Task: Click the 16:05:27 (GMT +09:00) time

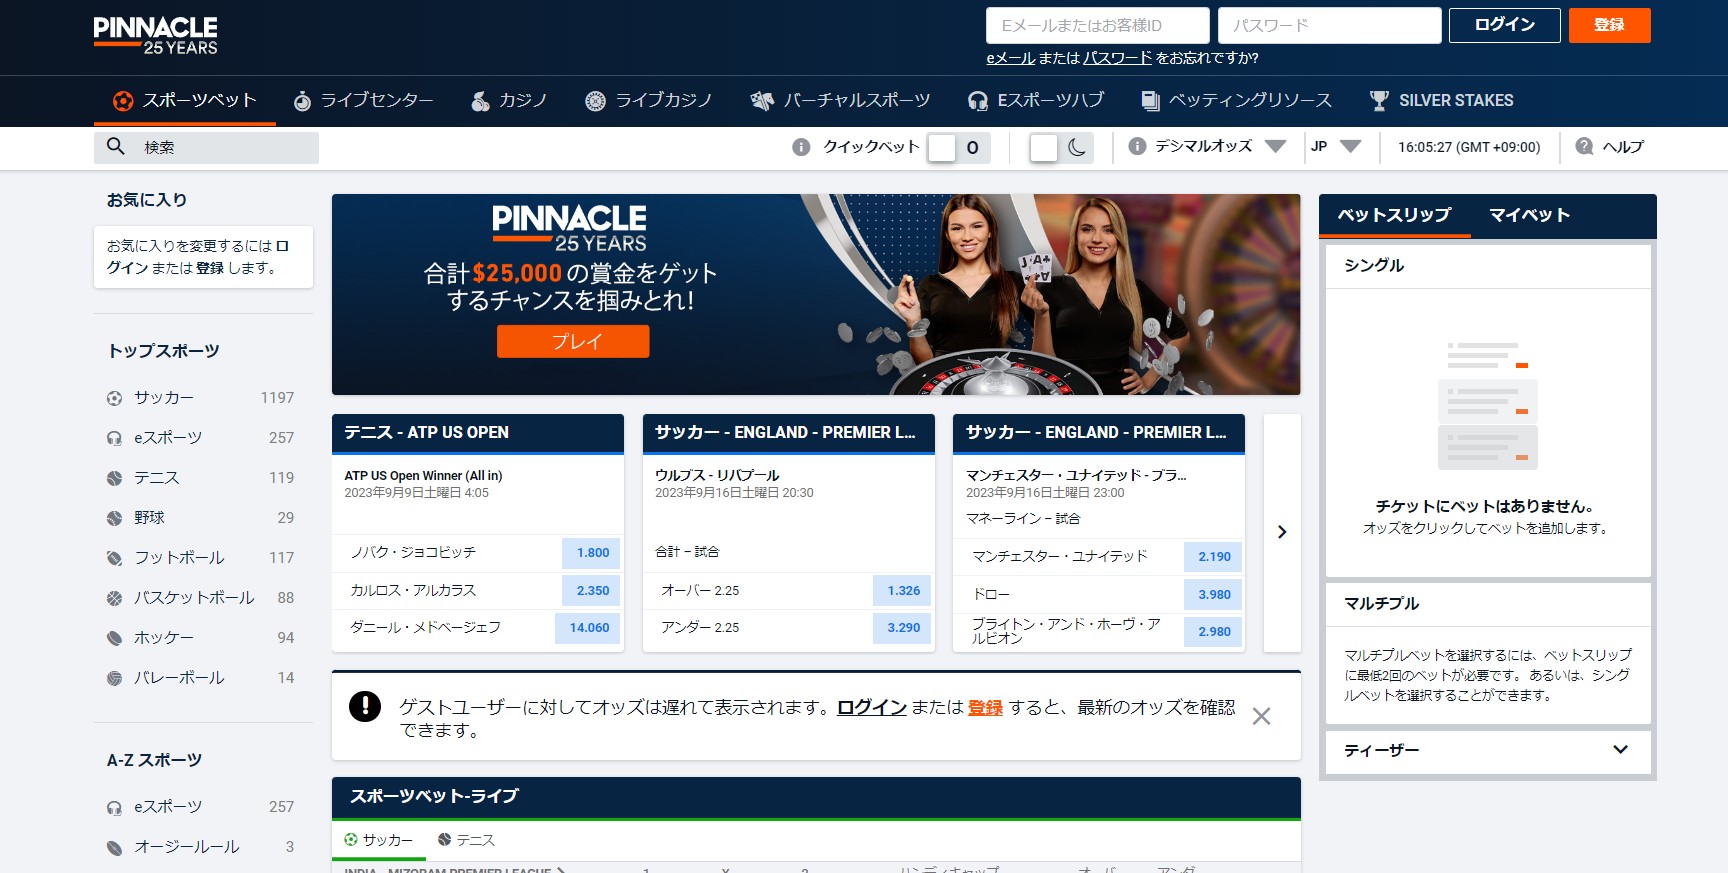Action: [1469, 147]
